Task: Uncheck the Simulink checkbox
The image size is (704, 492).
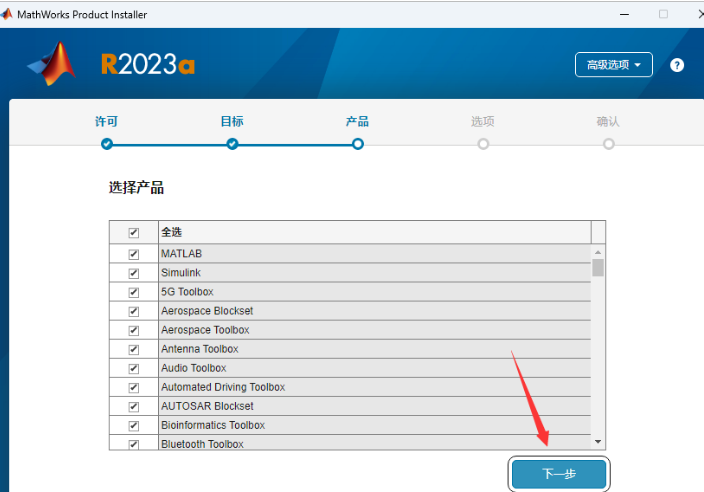Action: point(133,273)
